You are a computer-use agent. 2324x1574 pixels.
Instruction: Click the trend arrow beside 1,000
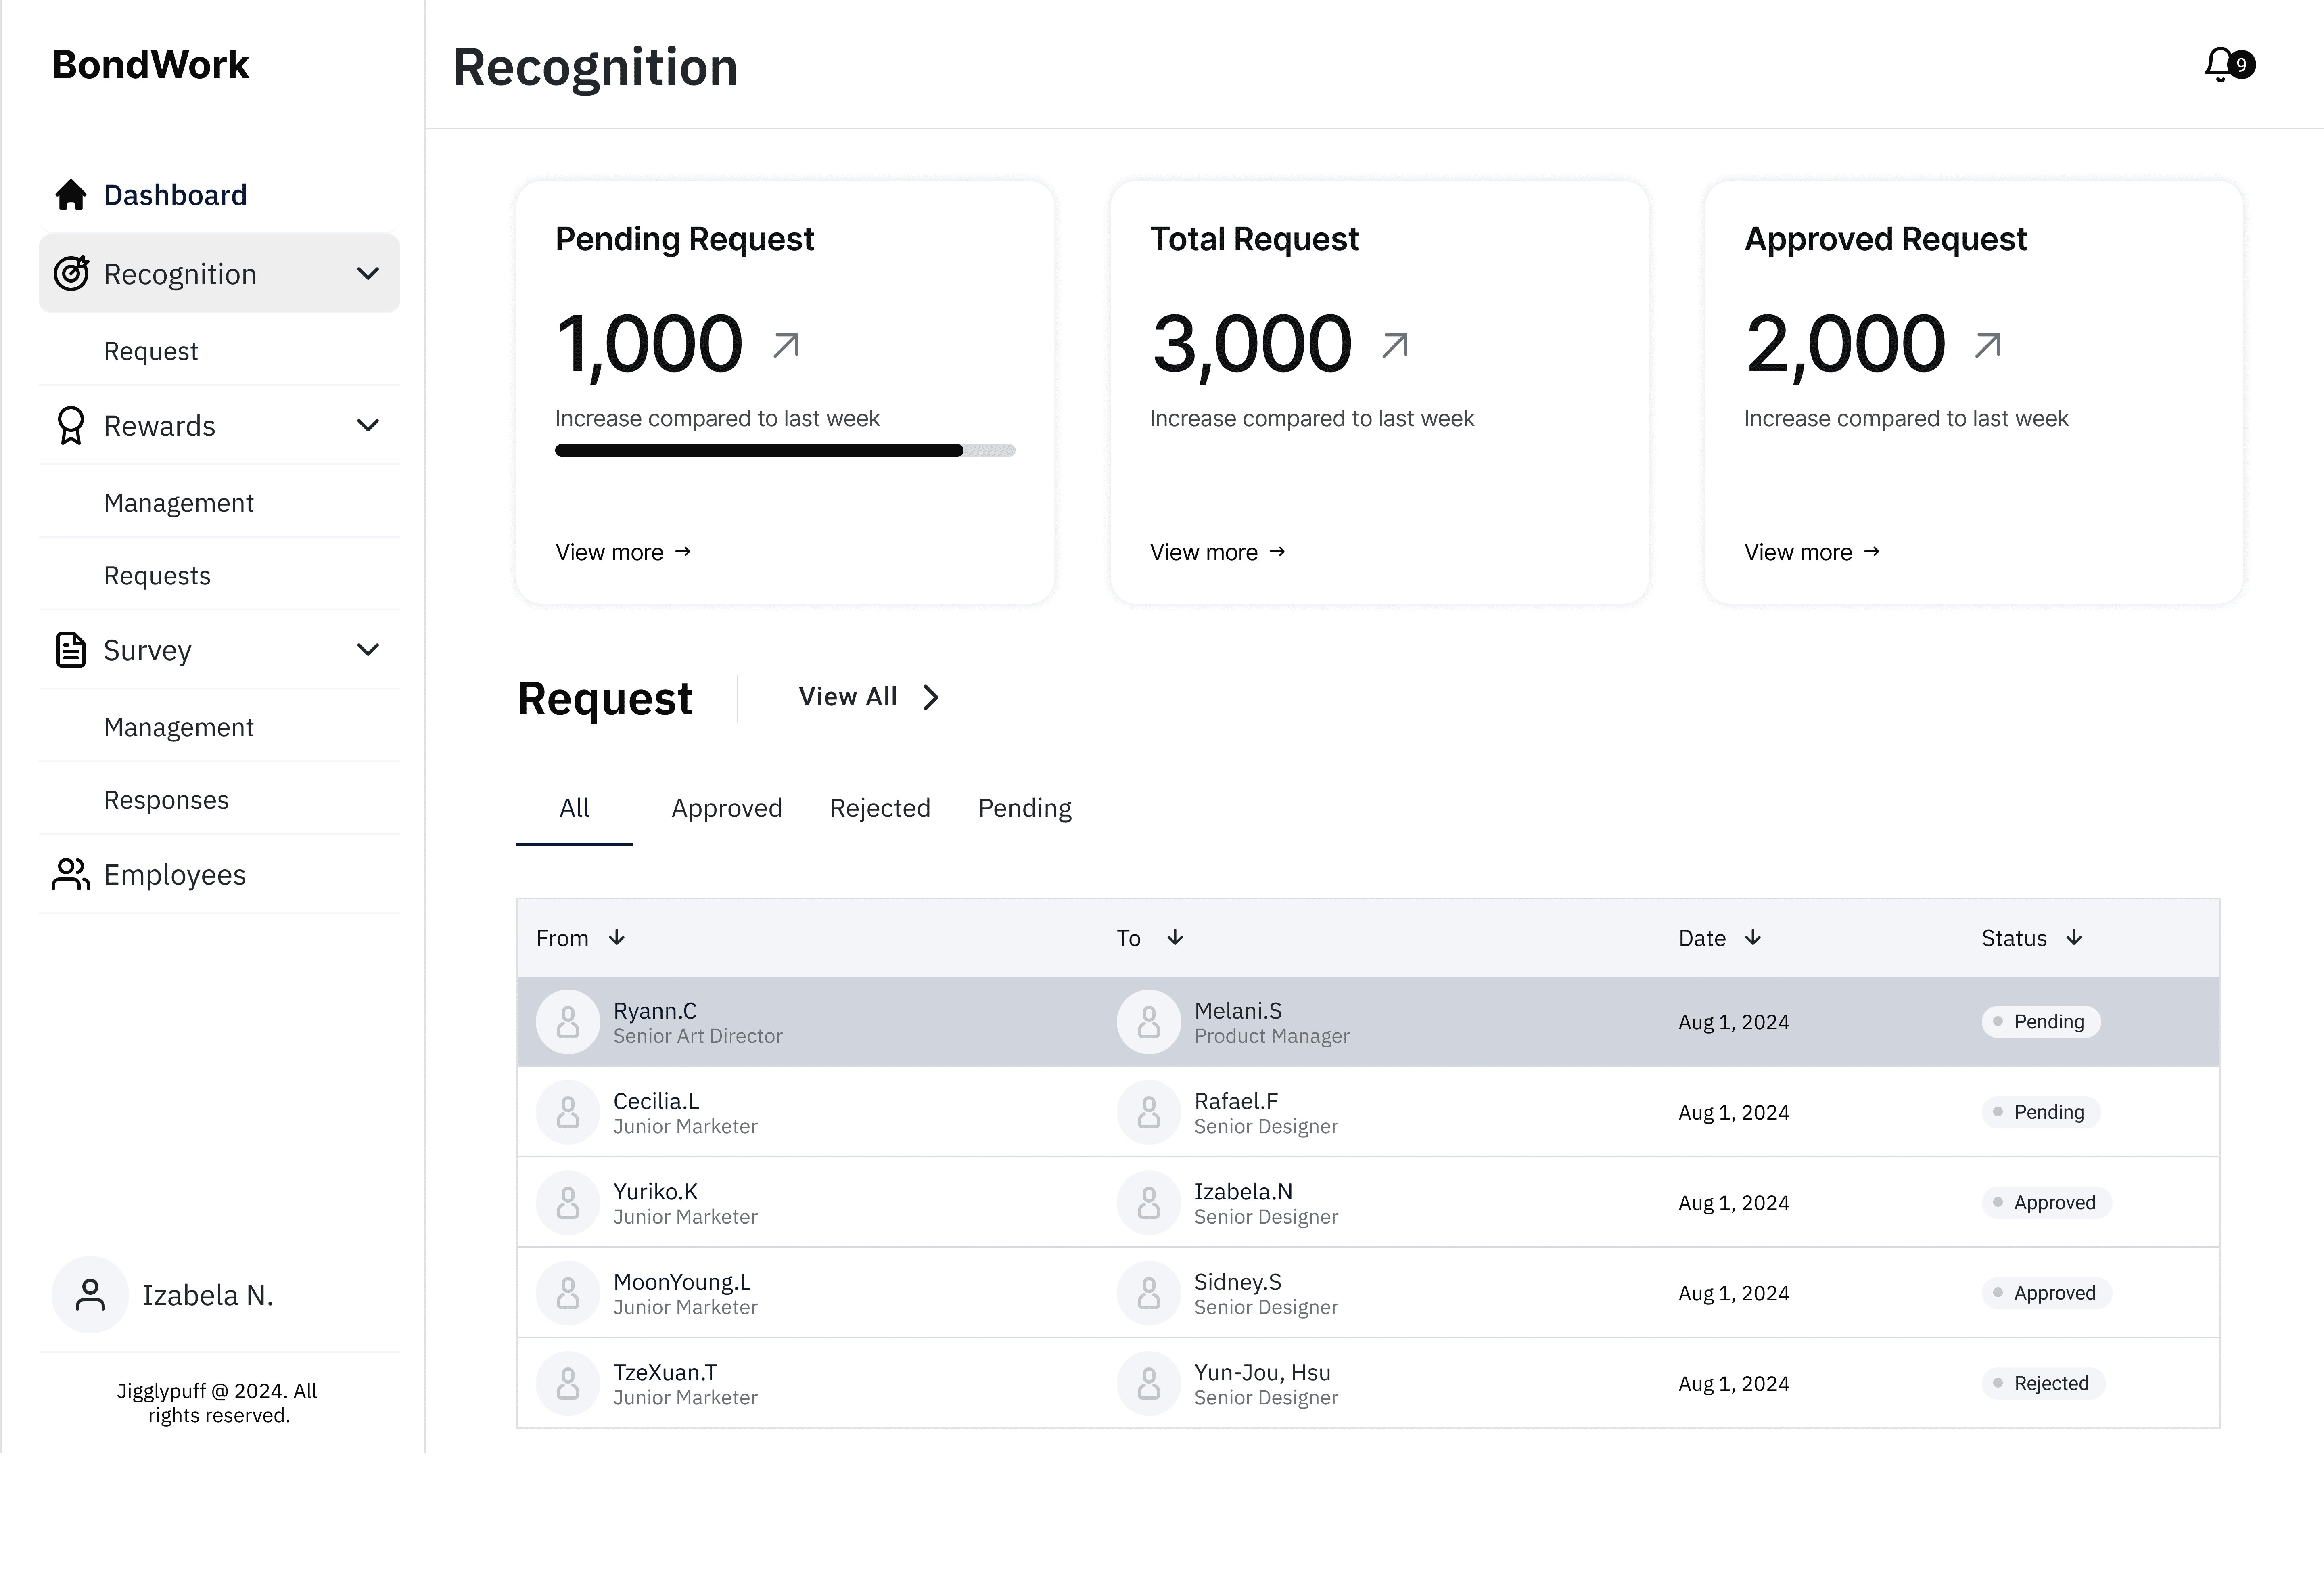coord(786,345)
